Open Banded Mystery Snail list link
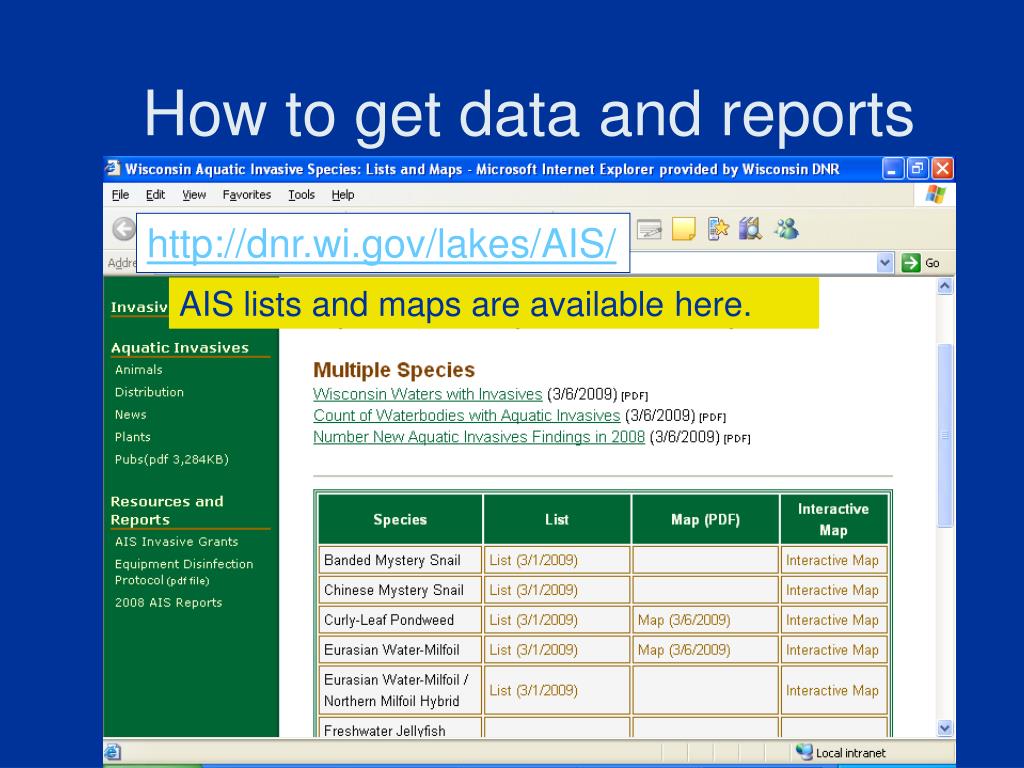 point(533,560)
